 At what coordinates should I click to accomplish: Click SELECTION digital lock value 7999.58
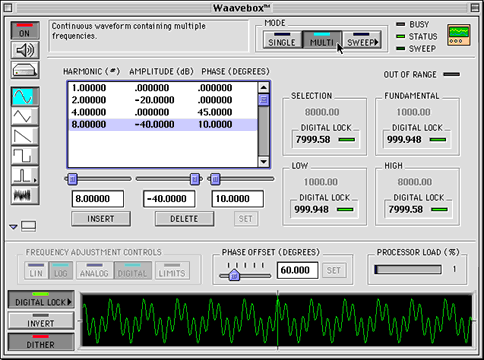[313, 140]
